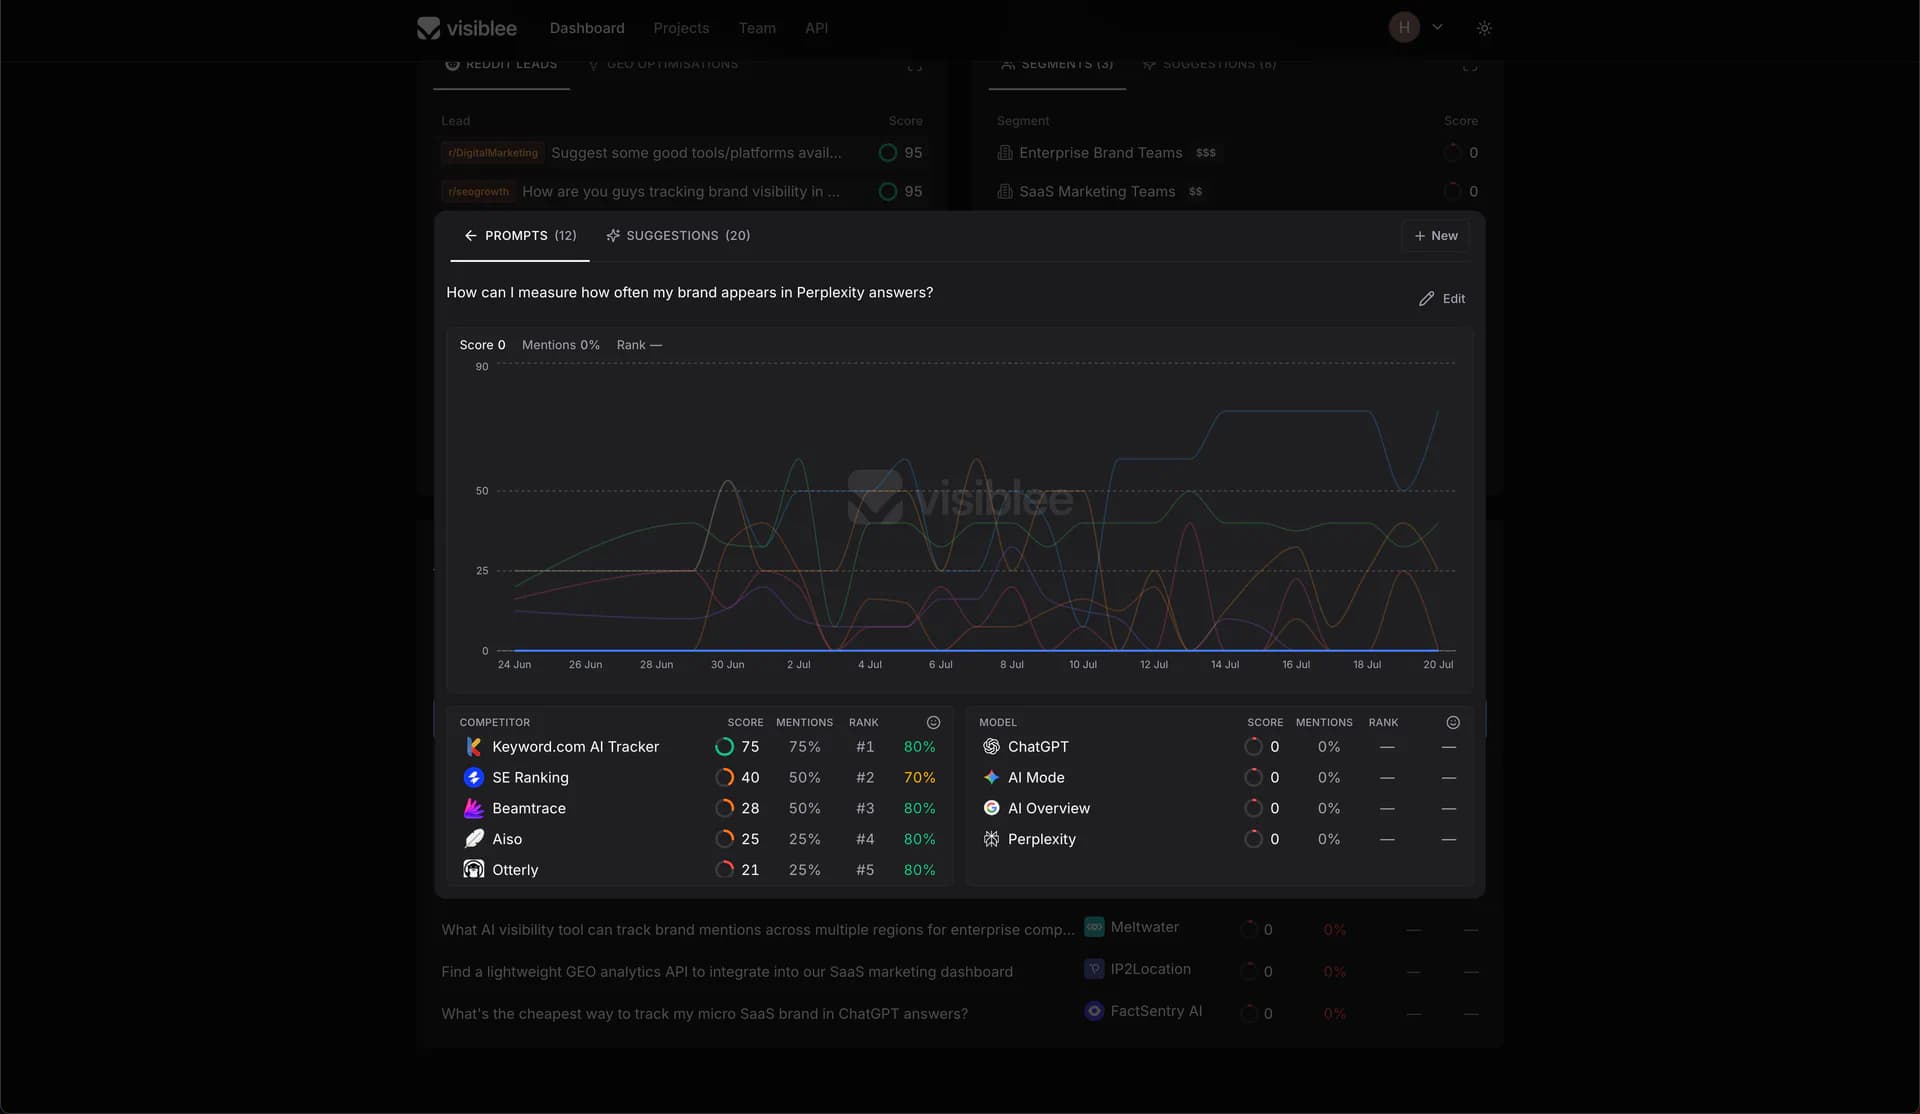Viewport: 1920px width, 1114px height.
Task: Click the AI Overview Google icon
Action: pos(991,809)
